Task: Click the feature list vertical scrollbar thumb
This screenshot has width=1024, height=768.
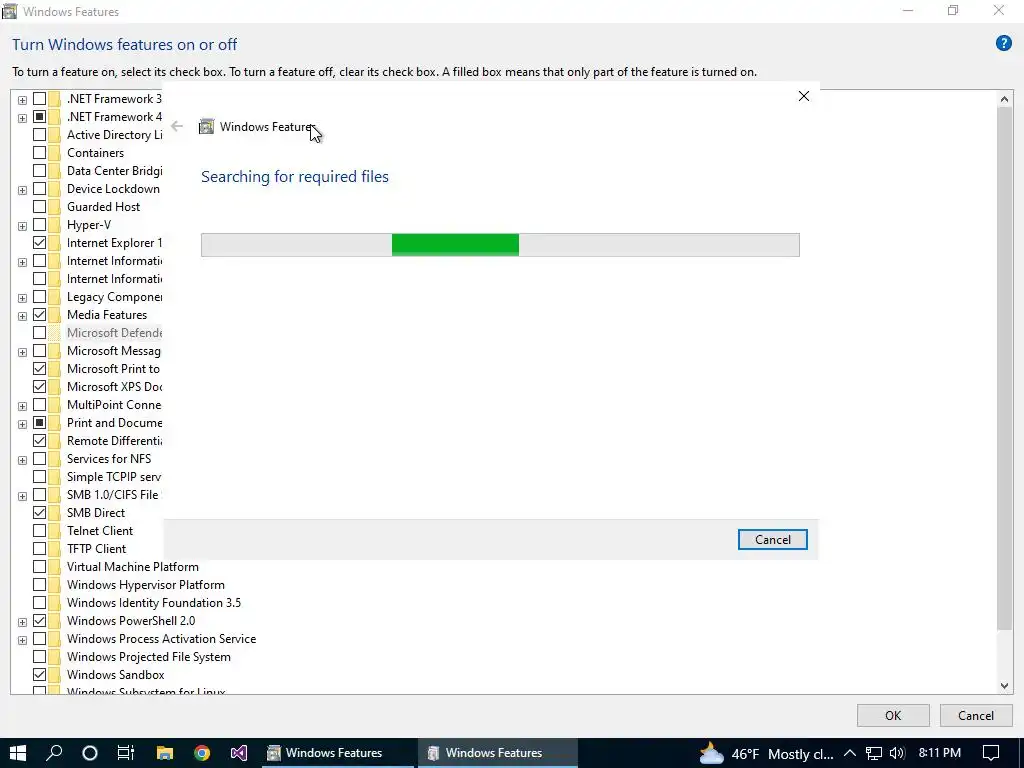Action: (x=1004, y=368)
